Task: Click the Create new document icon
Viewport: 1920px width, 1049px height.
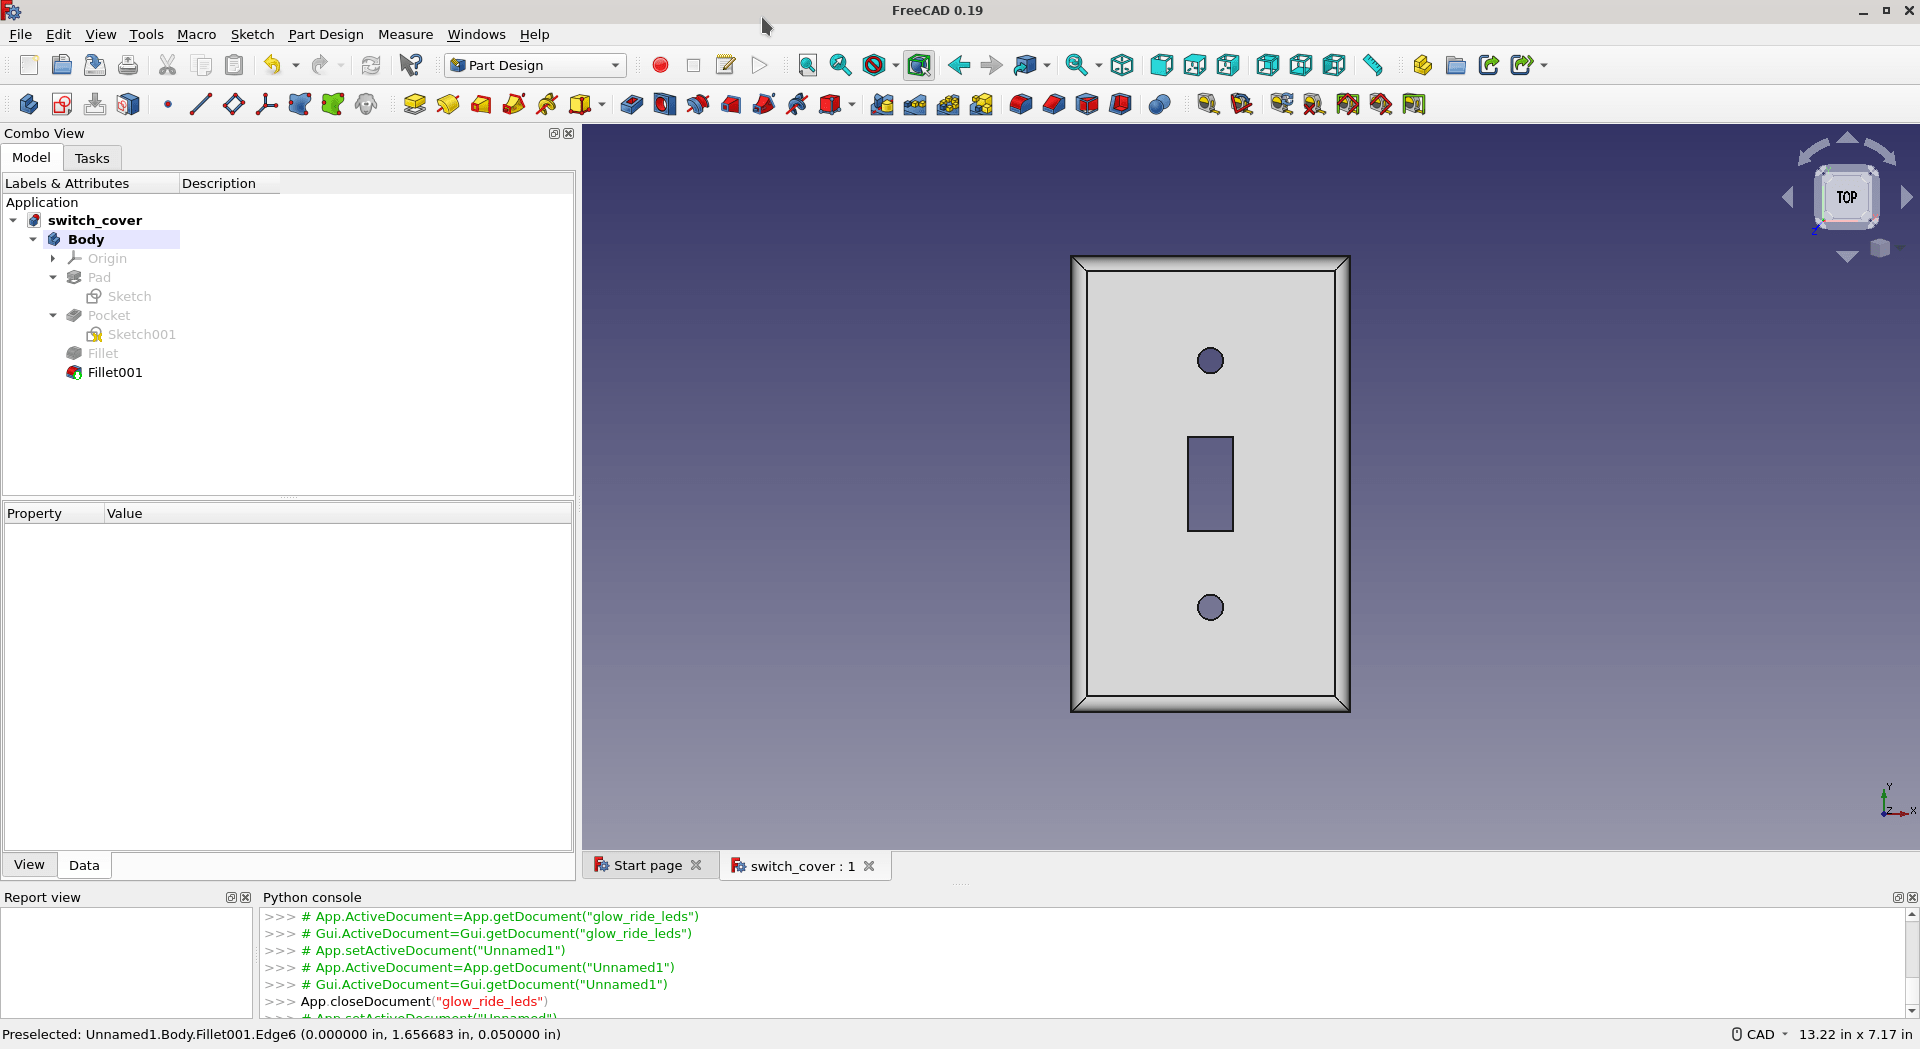Action: (x=29, y=65)
